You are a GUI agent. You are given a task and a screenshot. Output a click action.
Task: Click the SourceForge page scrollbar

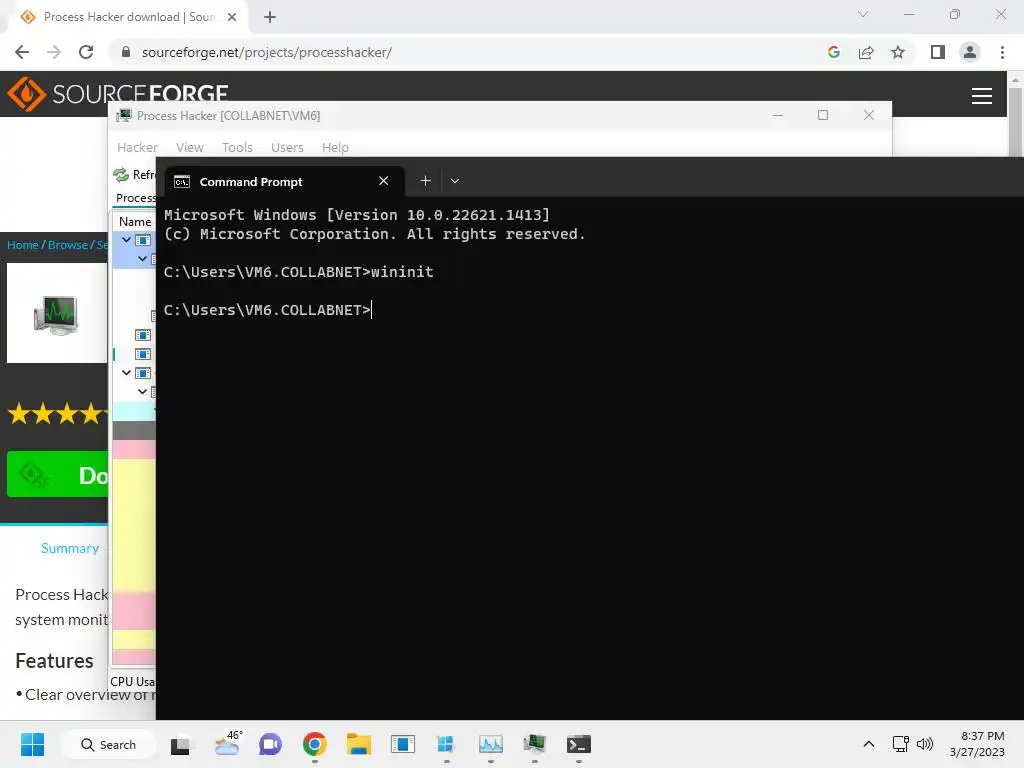tap(1015, 124)
